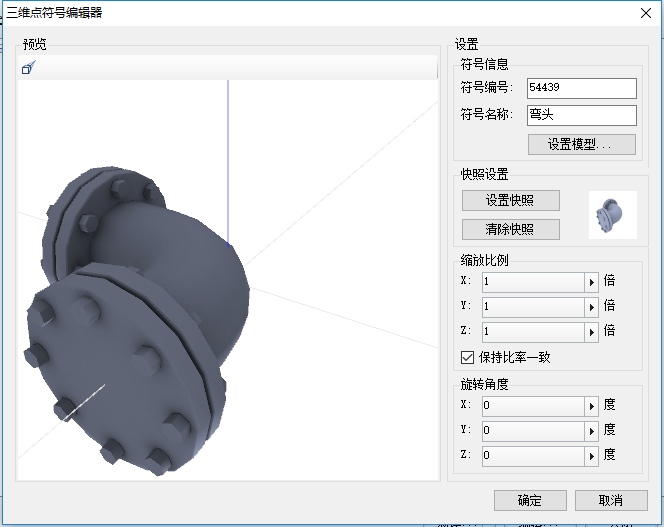The image size is (664, 527).
Task: Expand the scale X arrow button
Action: click(x=592, y=282)
